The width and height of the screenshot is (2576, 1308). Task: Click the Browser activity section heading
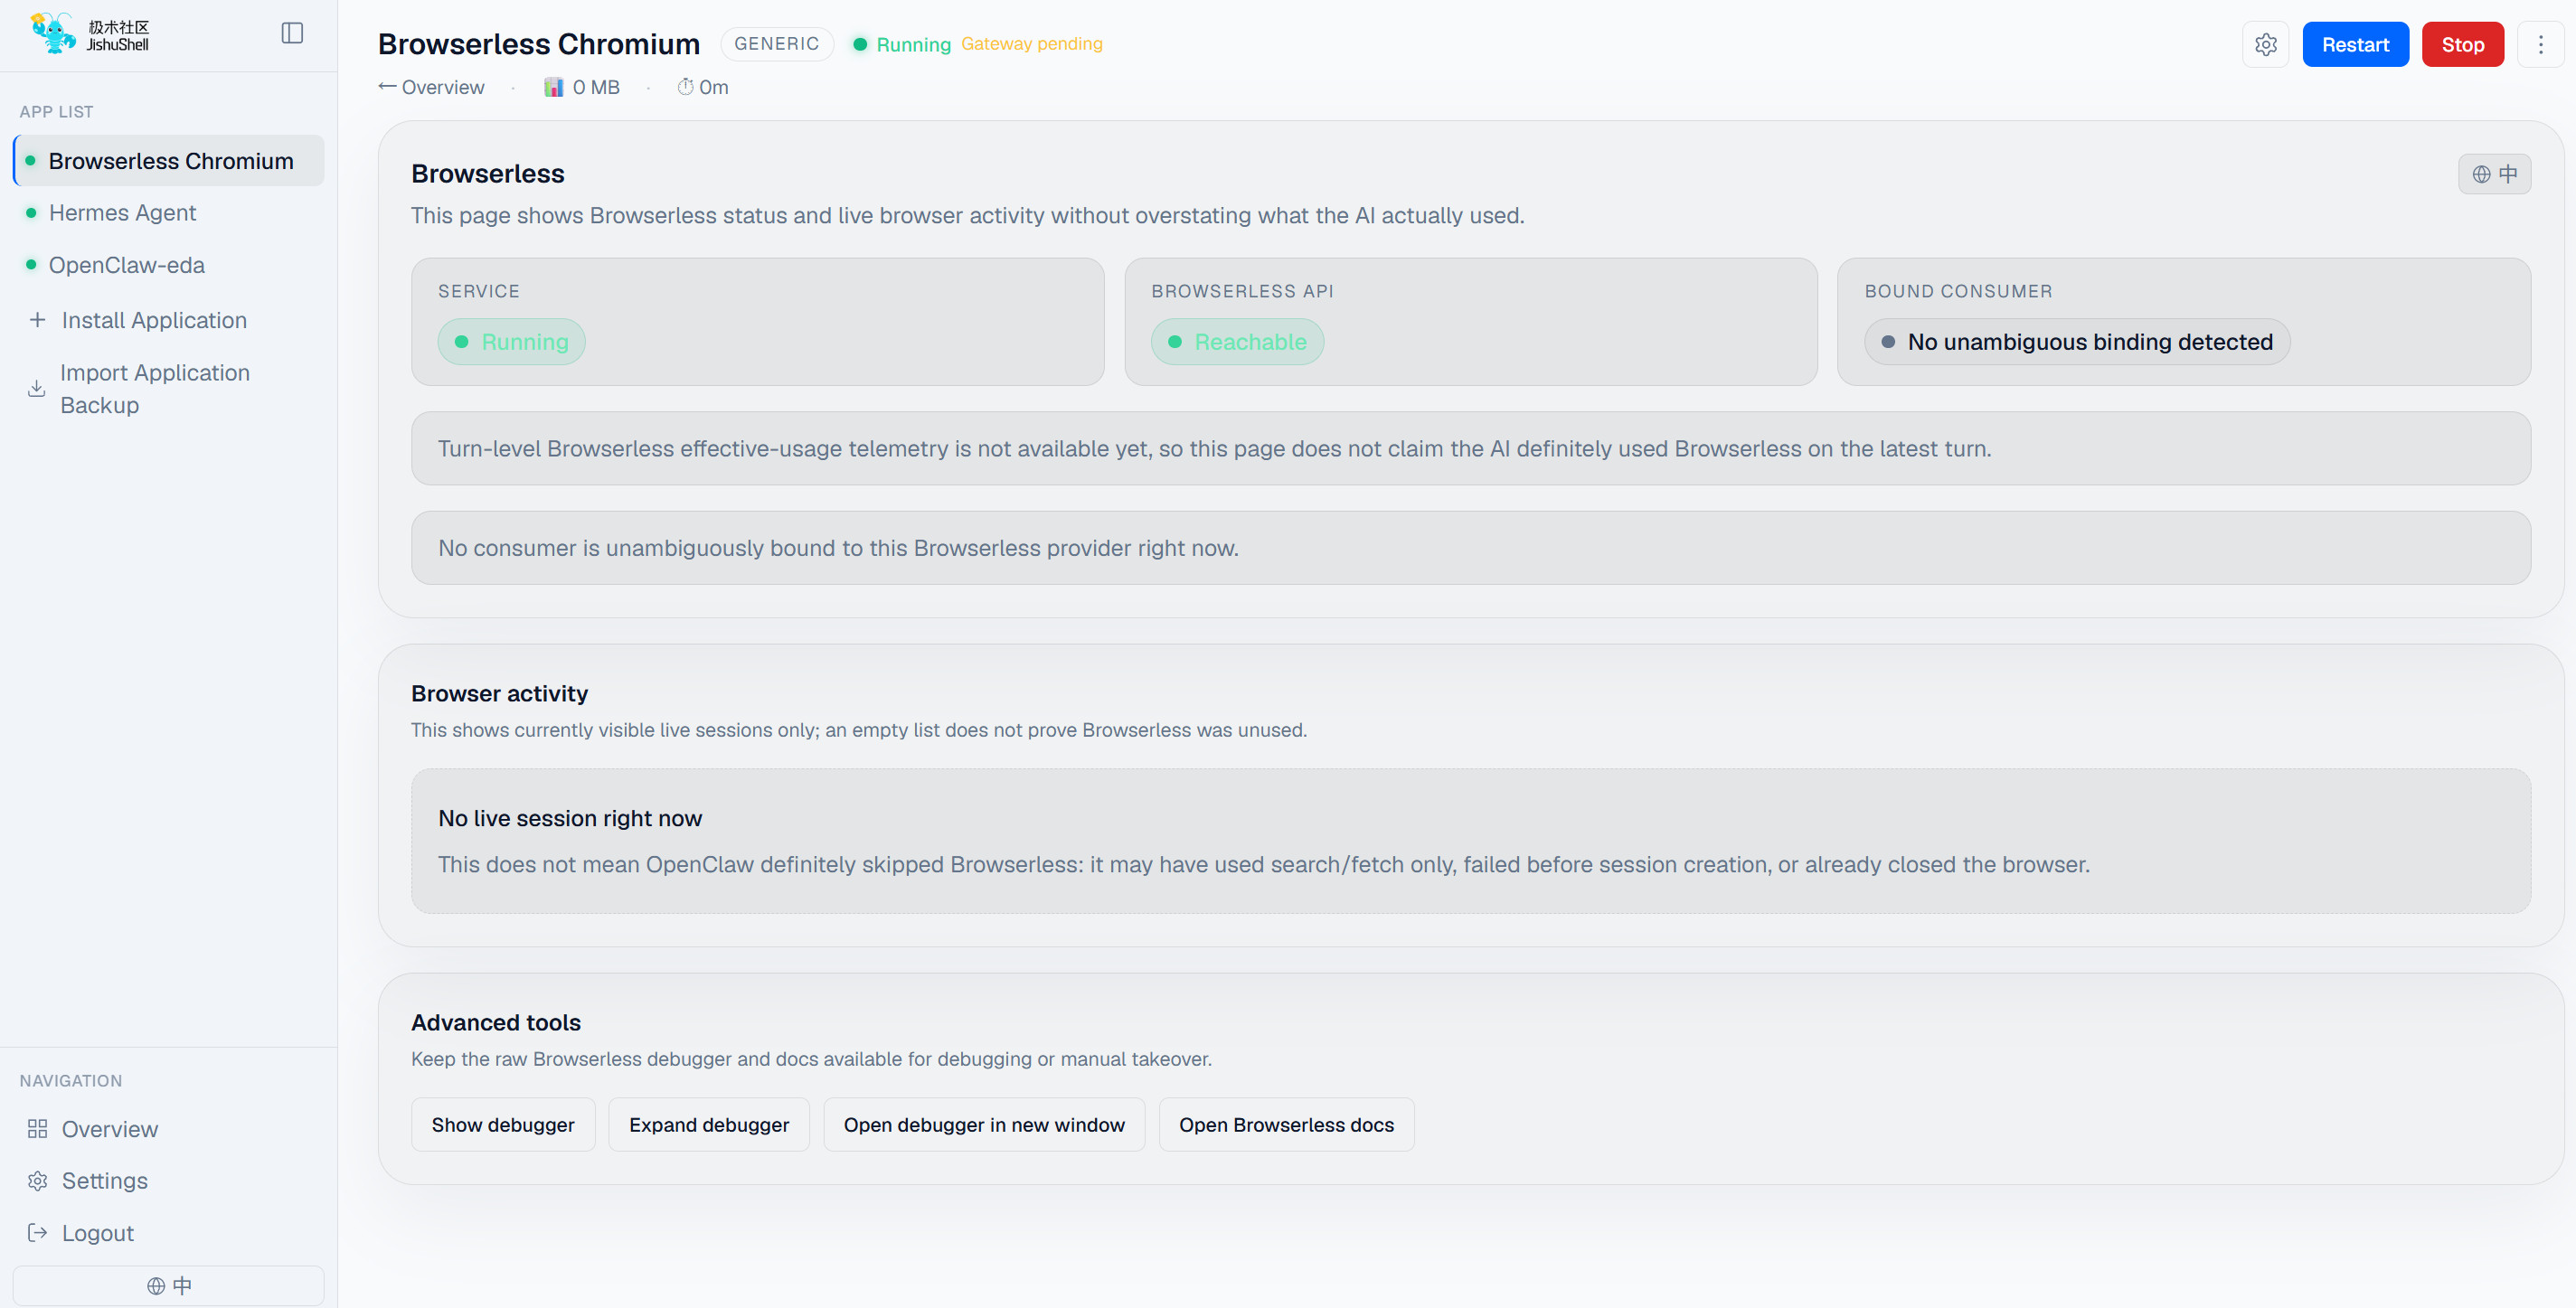tap(499, 694)
